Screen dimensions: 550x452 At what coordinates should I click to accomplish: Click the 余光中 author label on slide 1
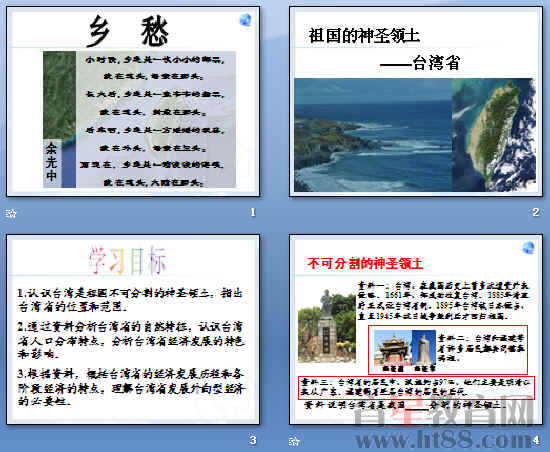pyautogui.click(x=51, y=162)
